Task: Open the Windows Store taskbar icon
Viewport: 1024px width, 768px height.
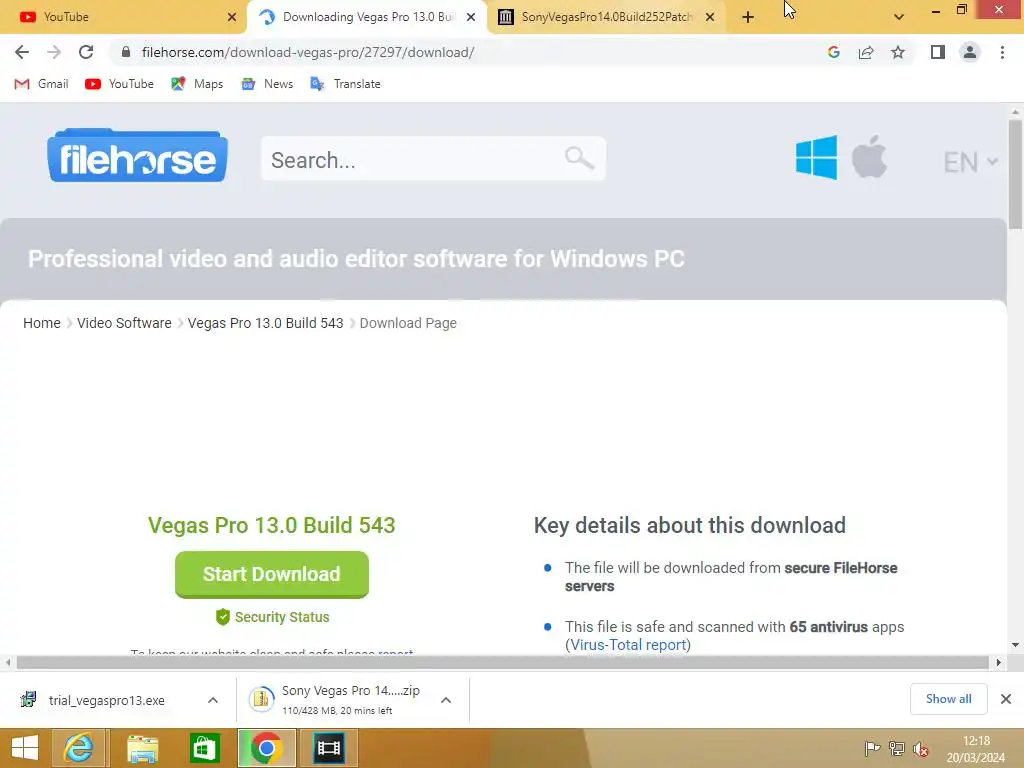Action: point(204,748)
